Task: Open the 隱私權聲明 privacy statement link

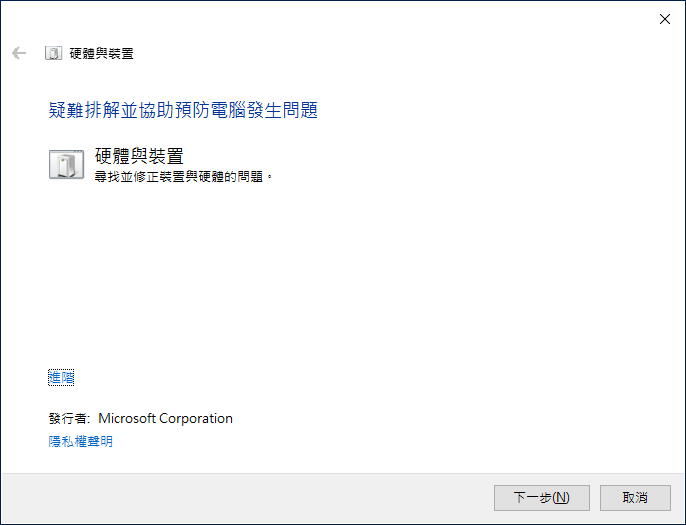Action: coord(80,441)
